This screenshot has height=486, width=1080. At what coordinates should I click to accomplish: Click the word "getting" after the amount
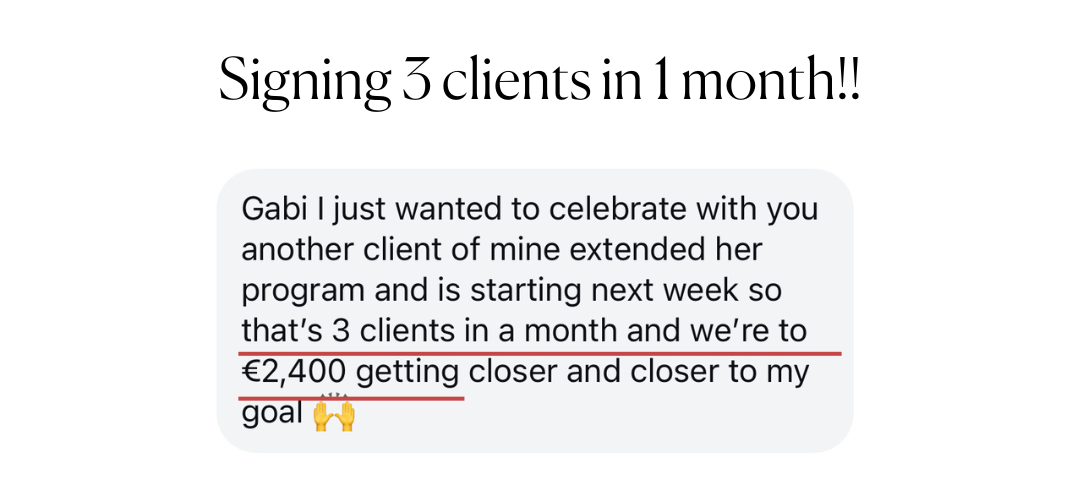pos(408,372)
